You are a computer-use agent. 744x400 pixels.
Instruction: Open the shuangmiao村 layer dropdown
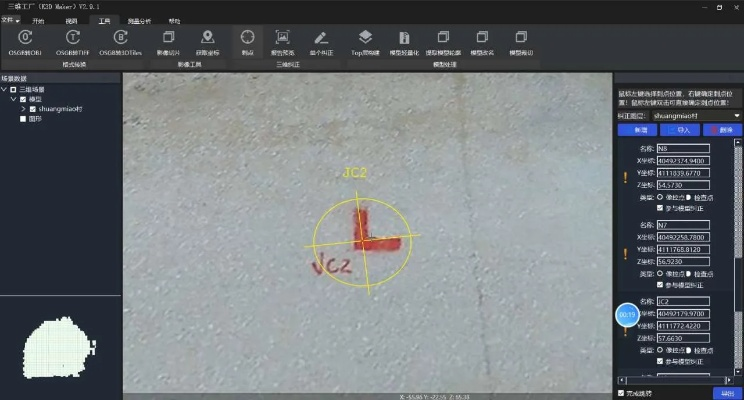pos(695,116)
